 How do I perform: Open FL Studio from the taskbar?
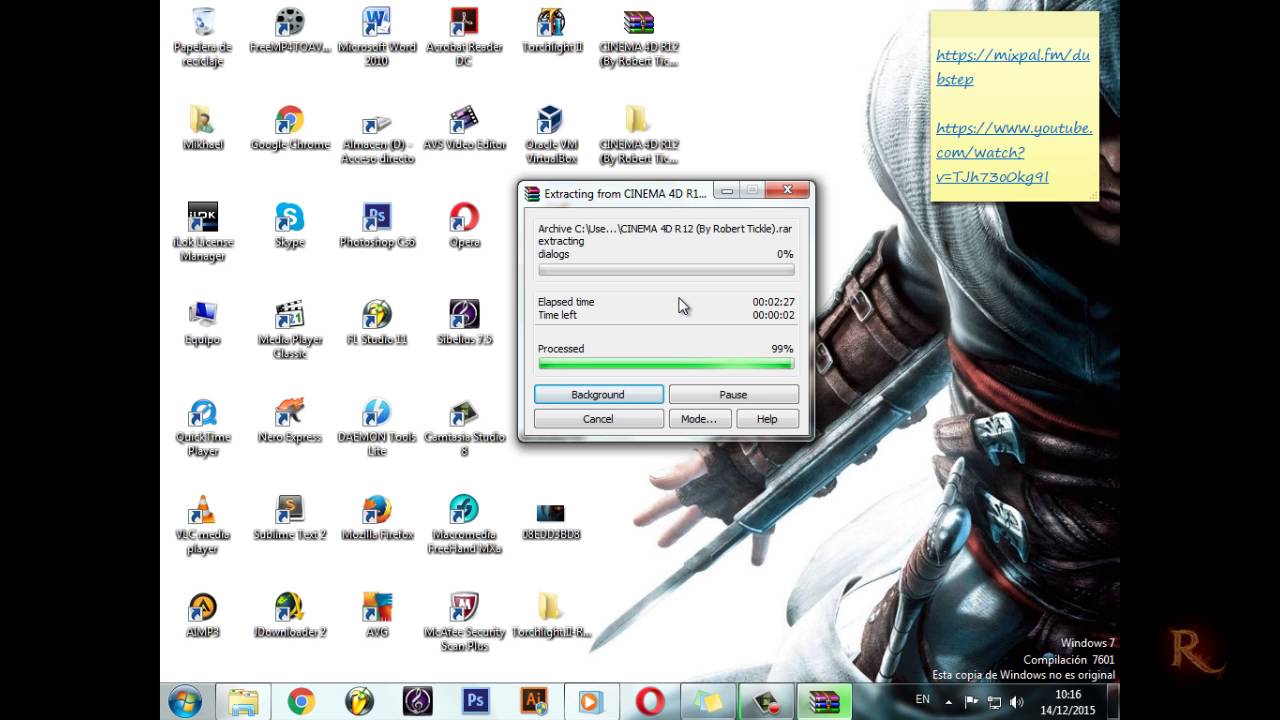pos(359,702)
